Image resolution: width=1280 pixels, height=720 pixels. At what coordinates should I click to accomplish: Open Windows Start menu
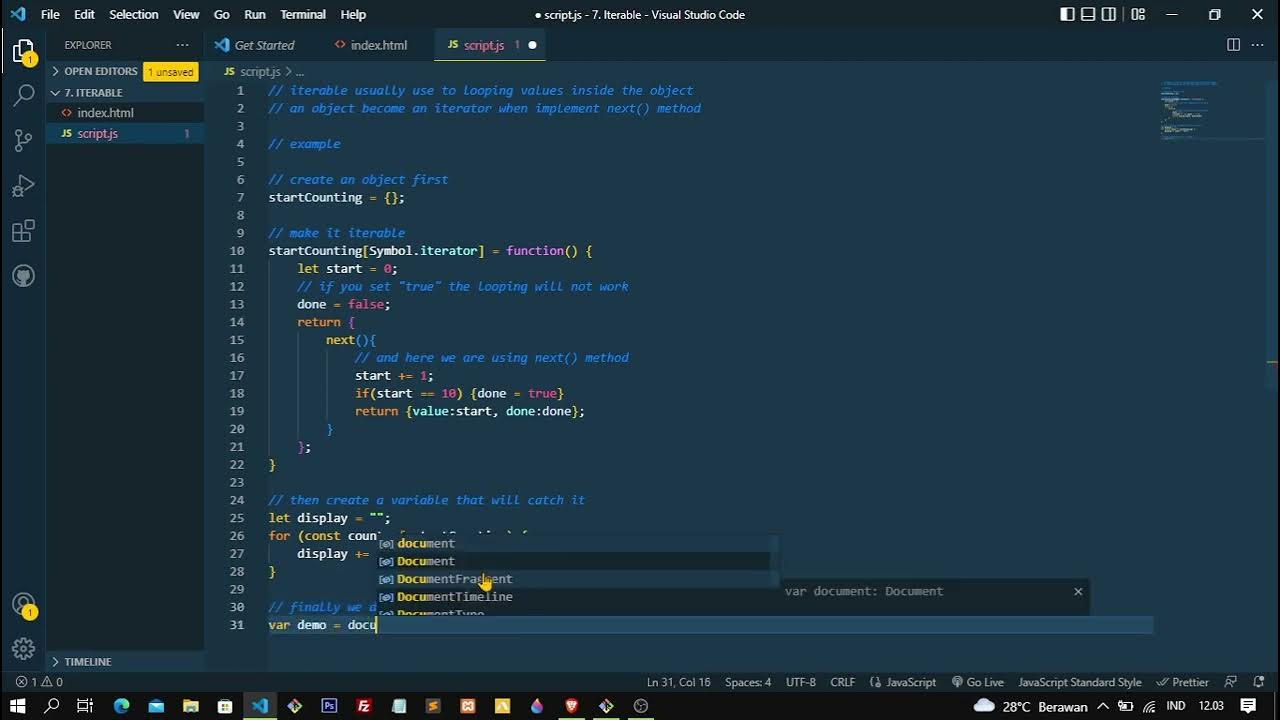click(x=17, y=706)
